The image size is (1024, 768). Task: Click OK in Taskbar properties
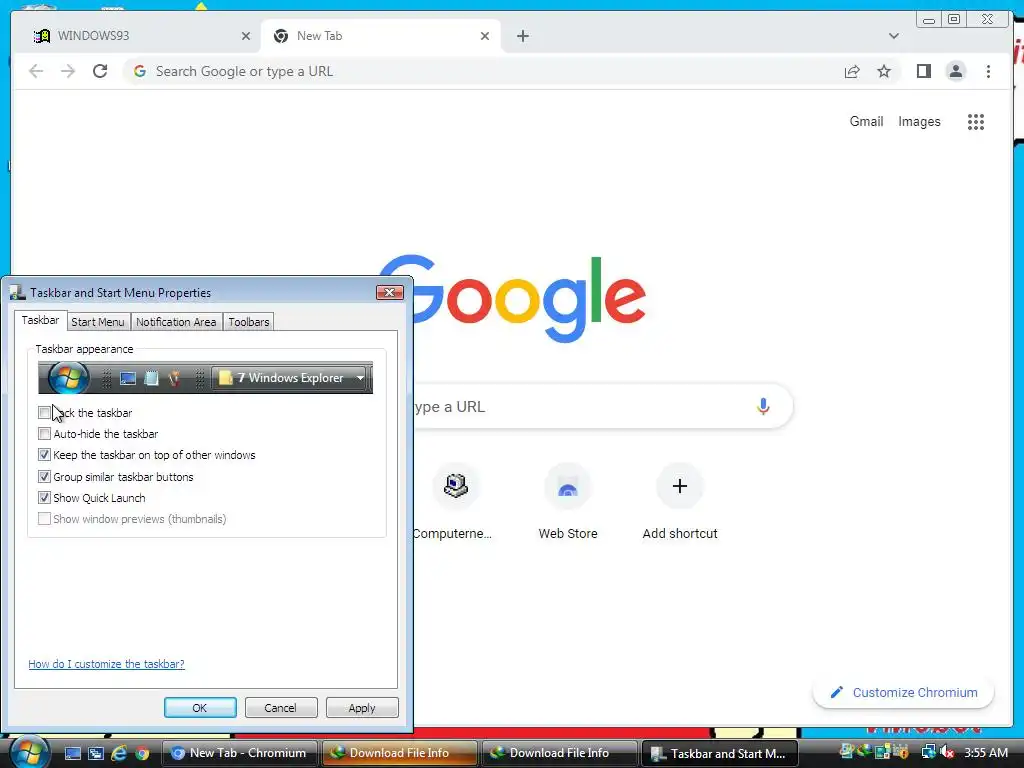pos(200,708)
